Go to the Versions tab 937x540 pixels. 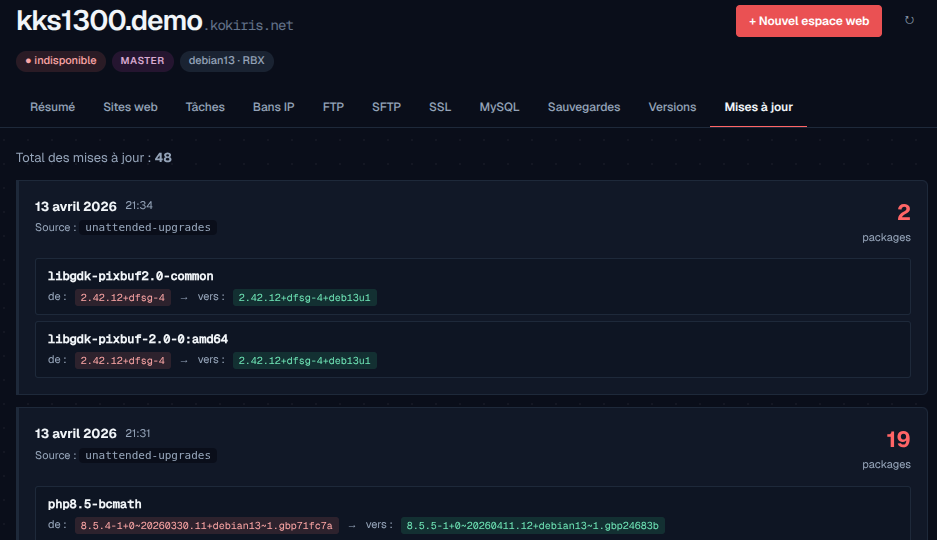click(x=672, y=107)
